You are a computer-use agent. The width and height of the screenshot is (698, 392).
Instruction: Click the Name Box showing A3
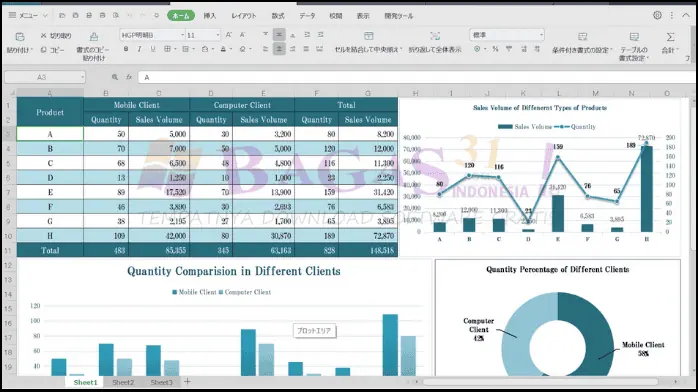coord(45,77)
